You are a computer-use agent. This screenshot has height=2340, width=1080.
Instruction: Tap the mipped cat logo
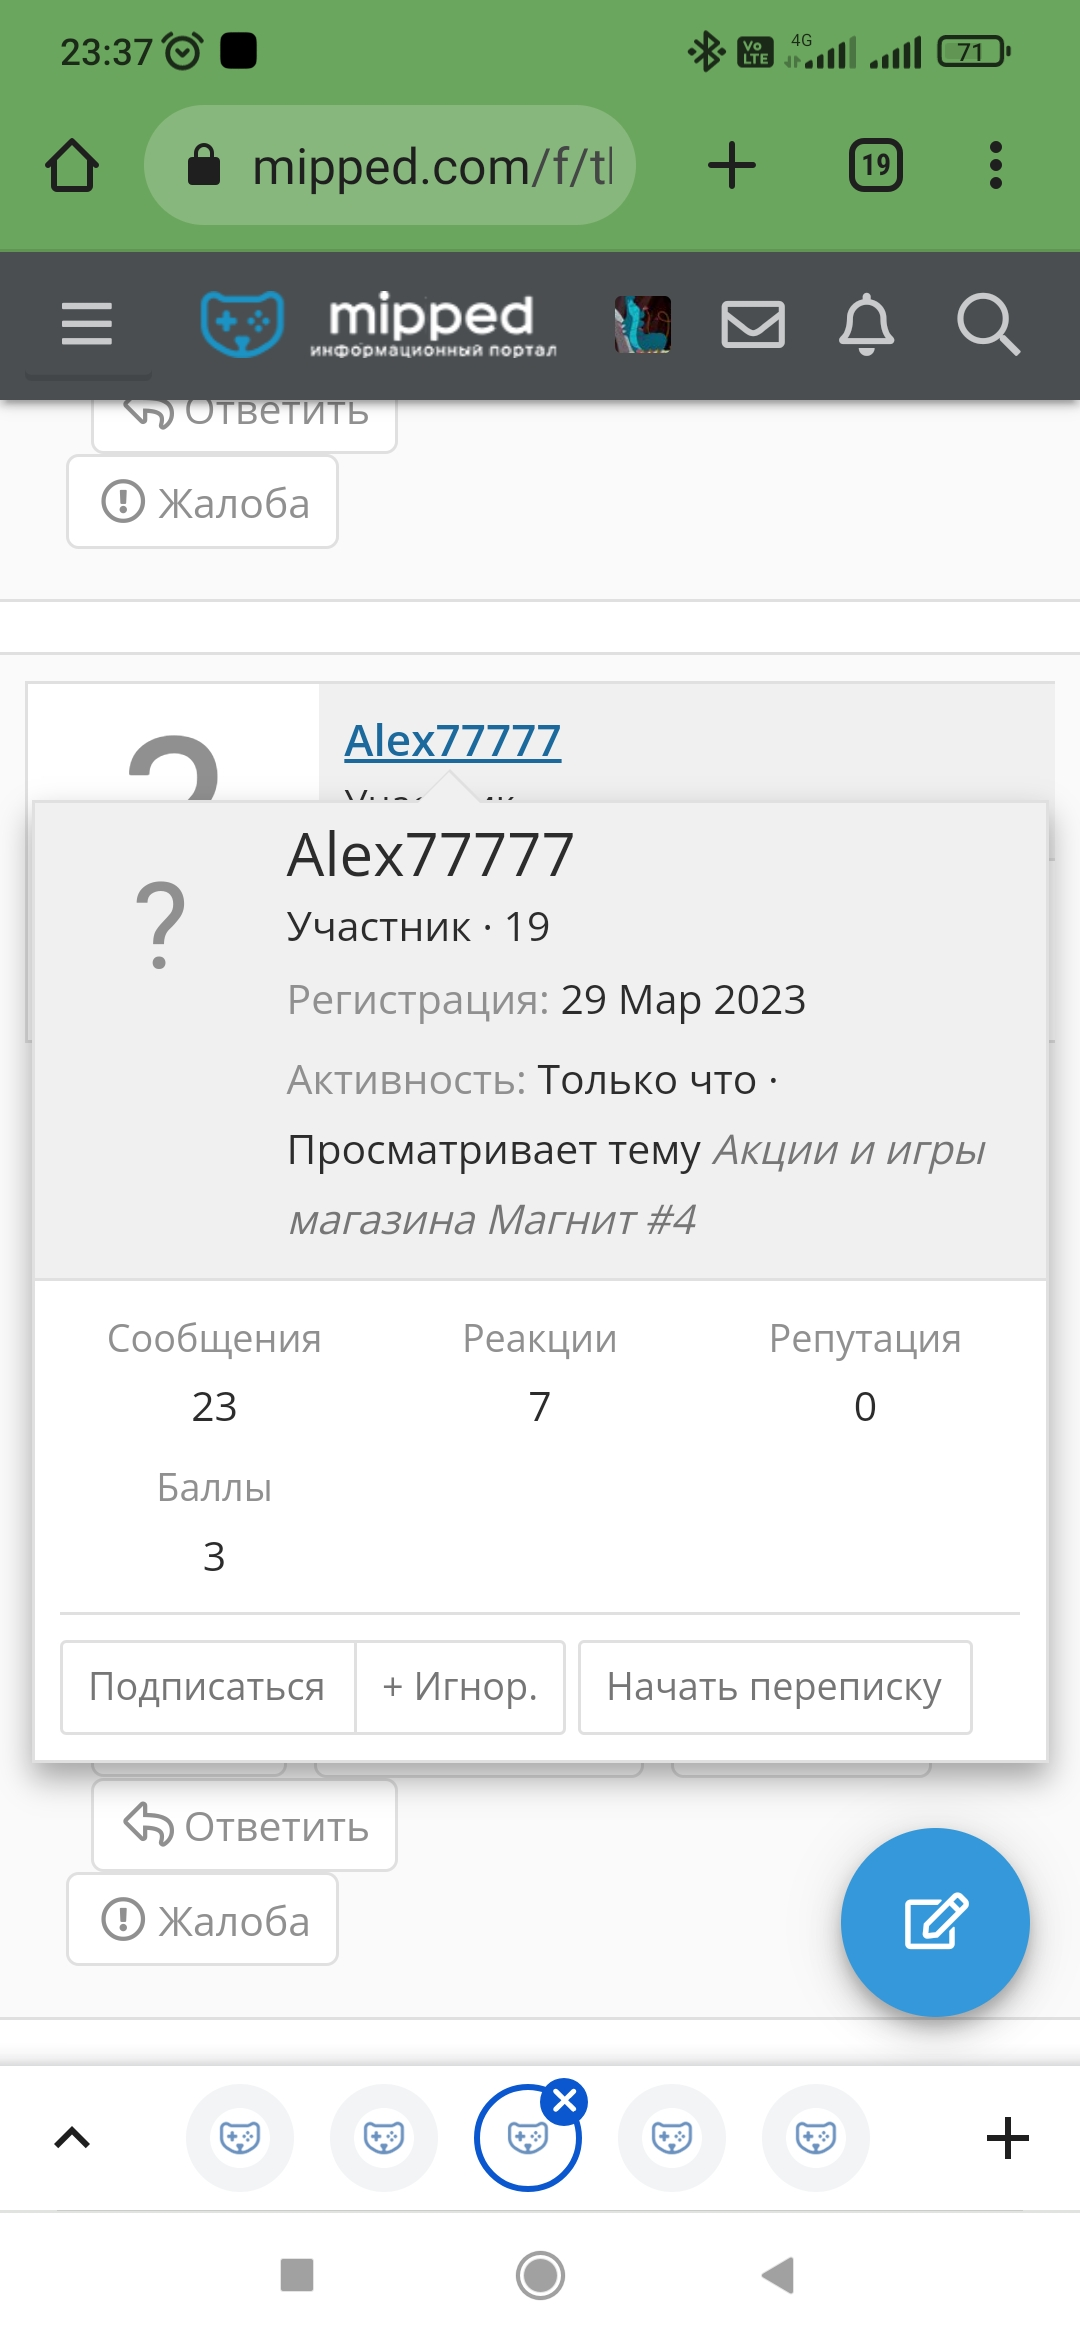pyautogui.click(x=242, y=323)
